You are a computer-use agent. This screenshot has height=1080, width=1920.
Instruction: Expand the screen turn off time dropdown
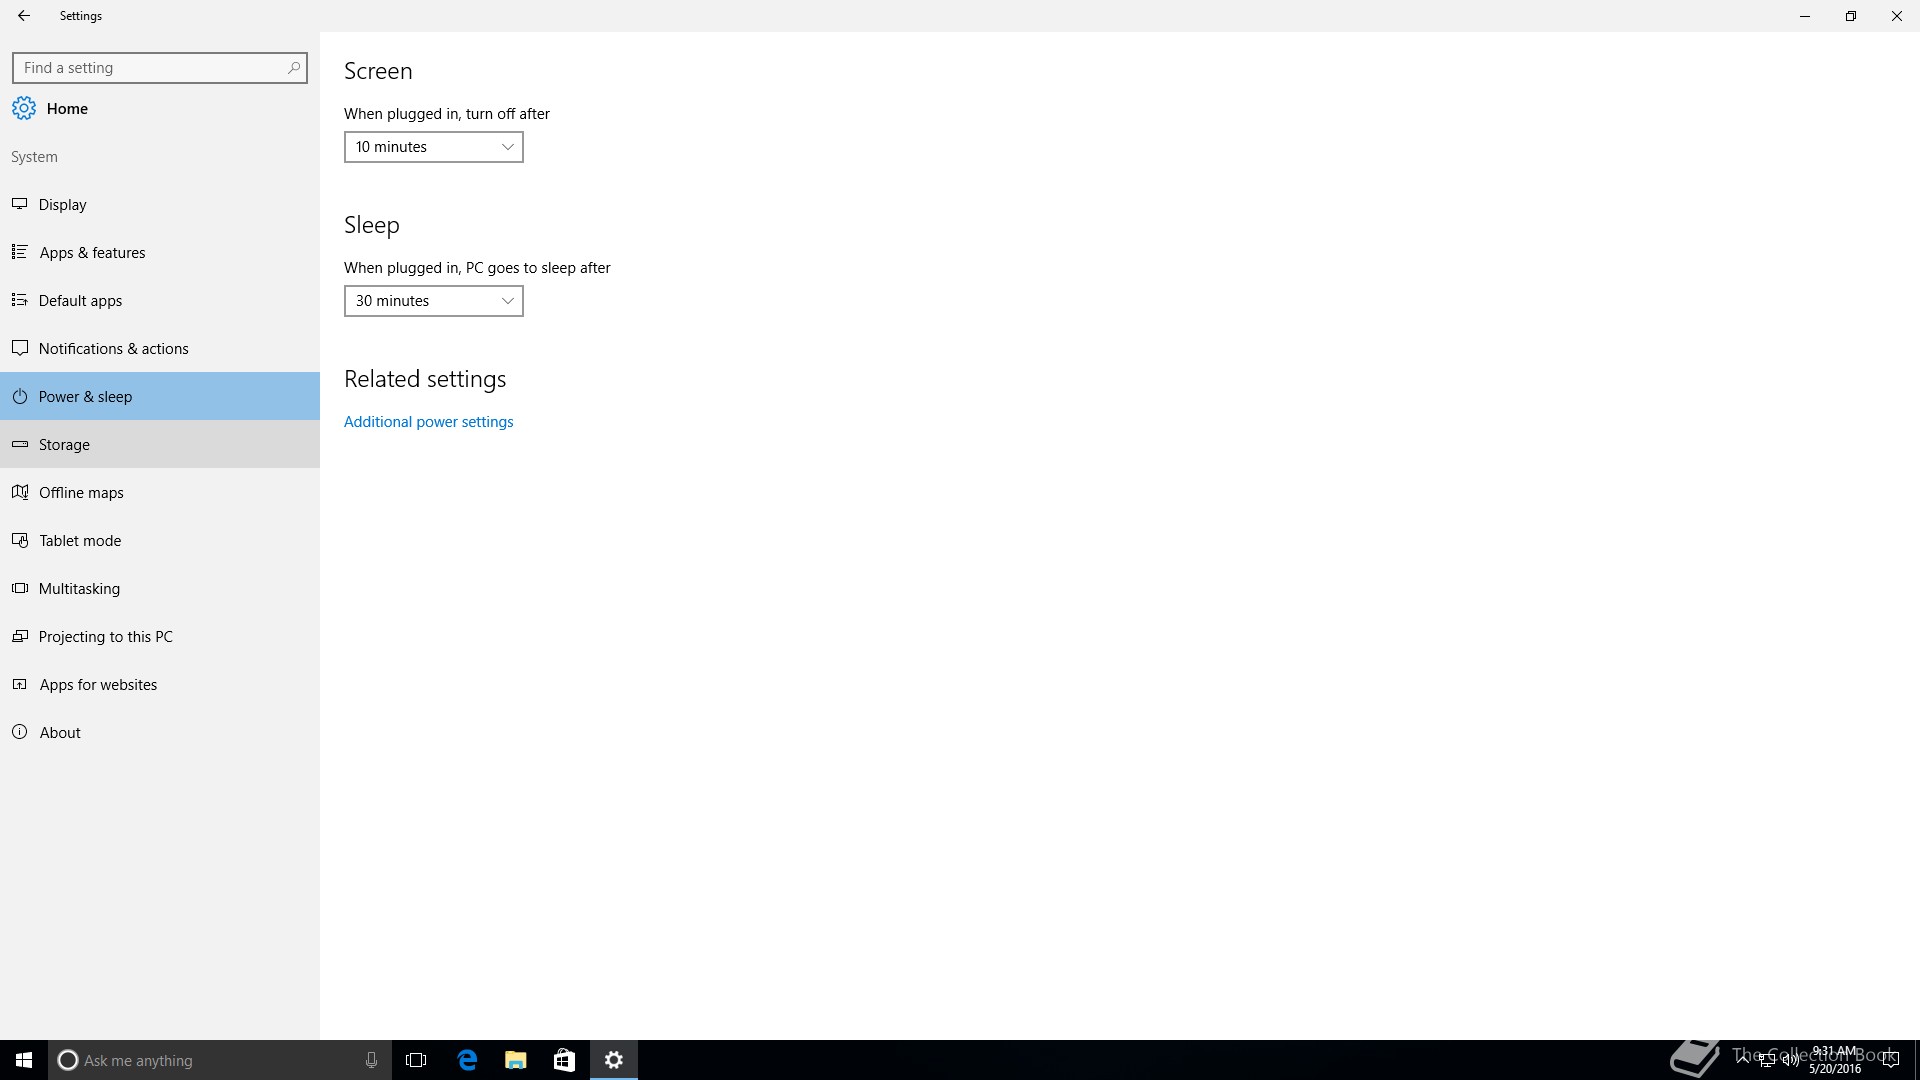433,147
